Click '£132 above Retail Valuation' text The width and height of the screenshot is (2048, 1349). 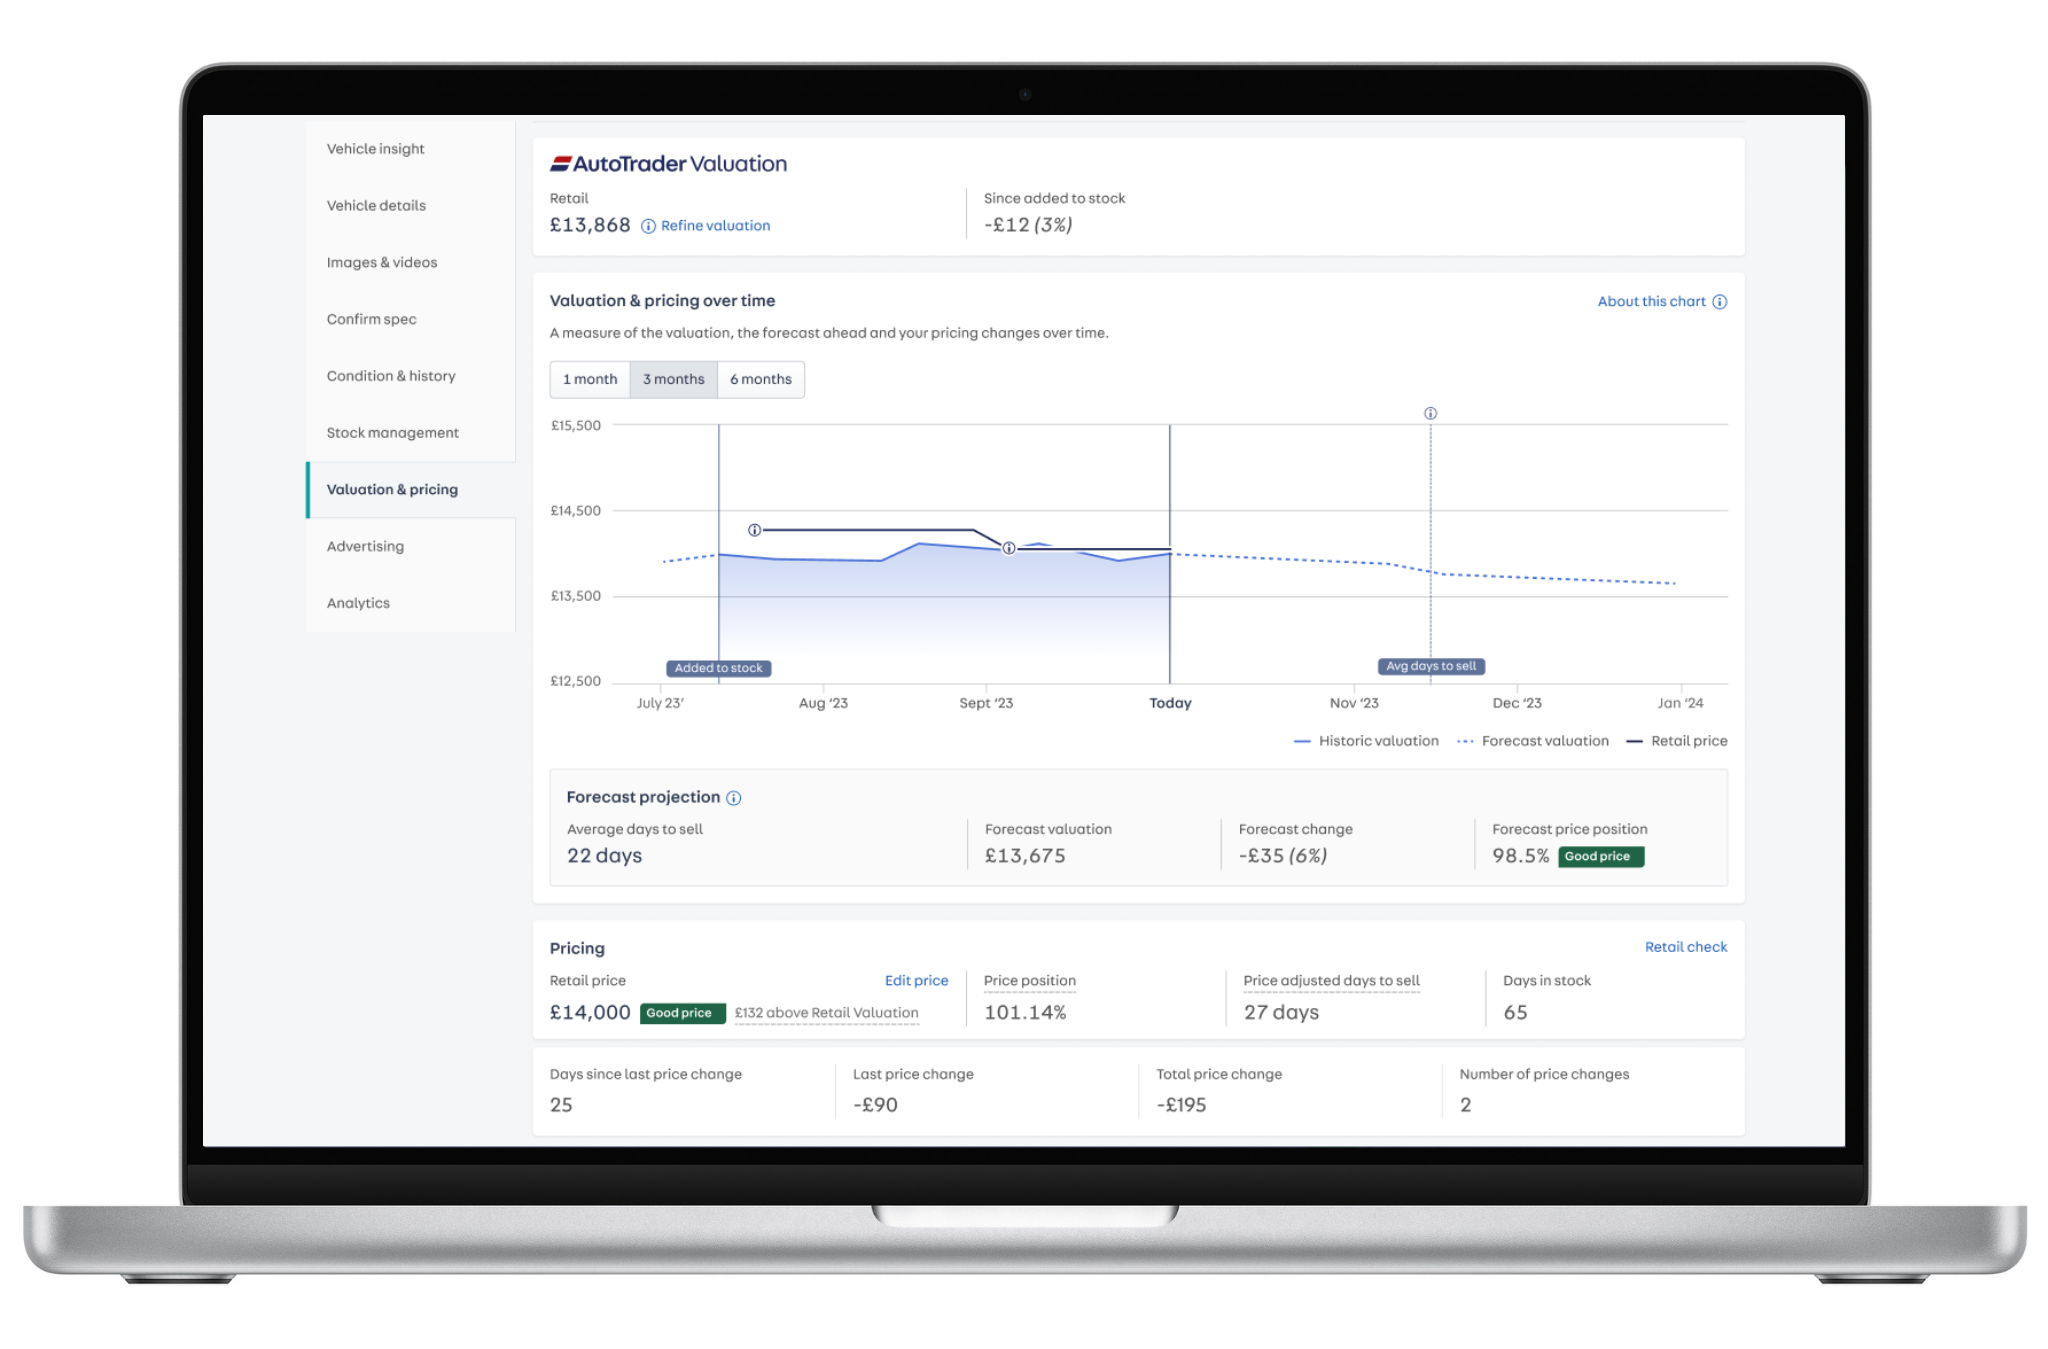coord(826,1013)
